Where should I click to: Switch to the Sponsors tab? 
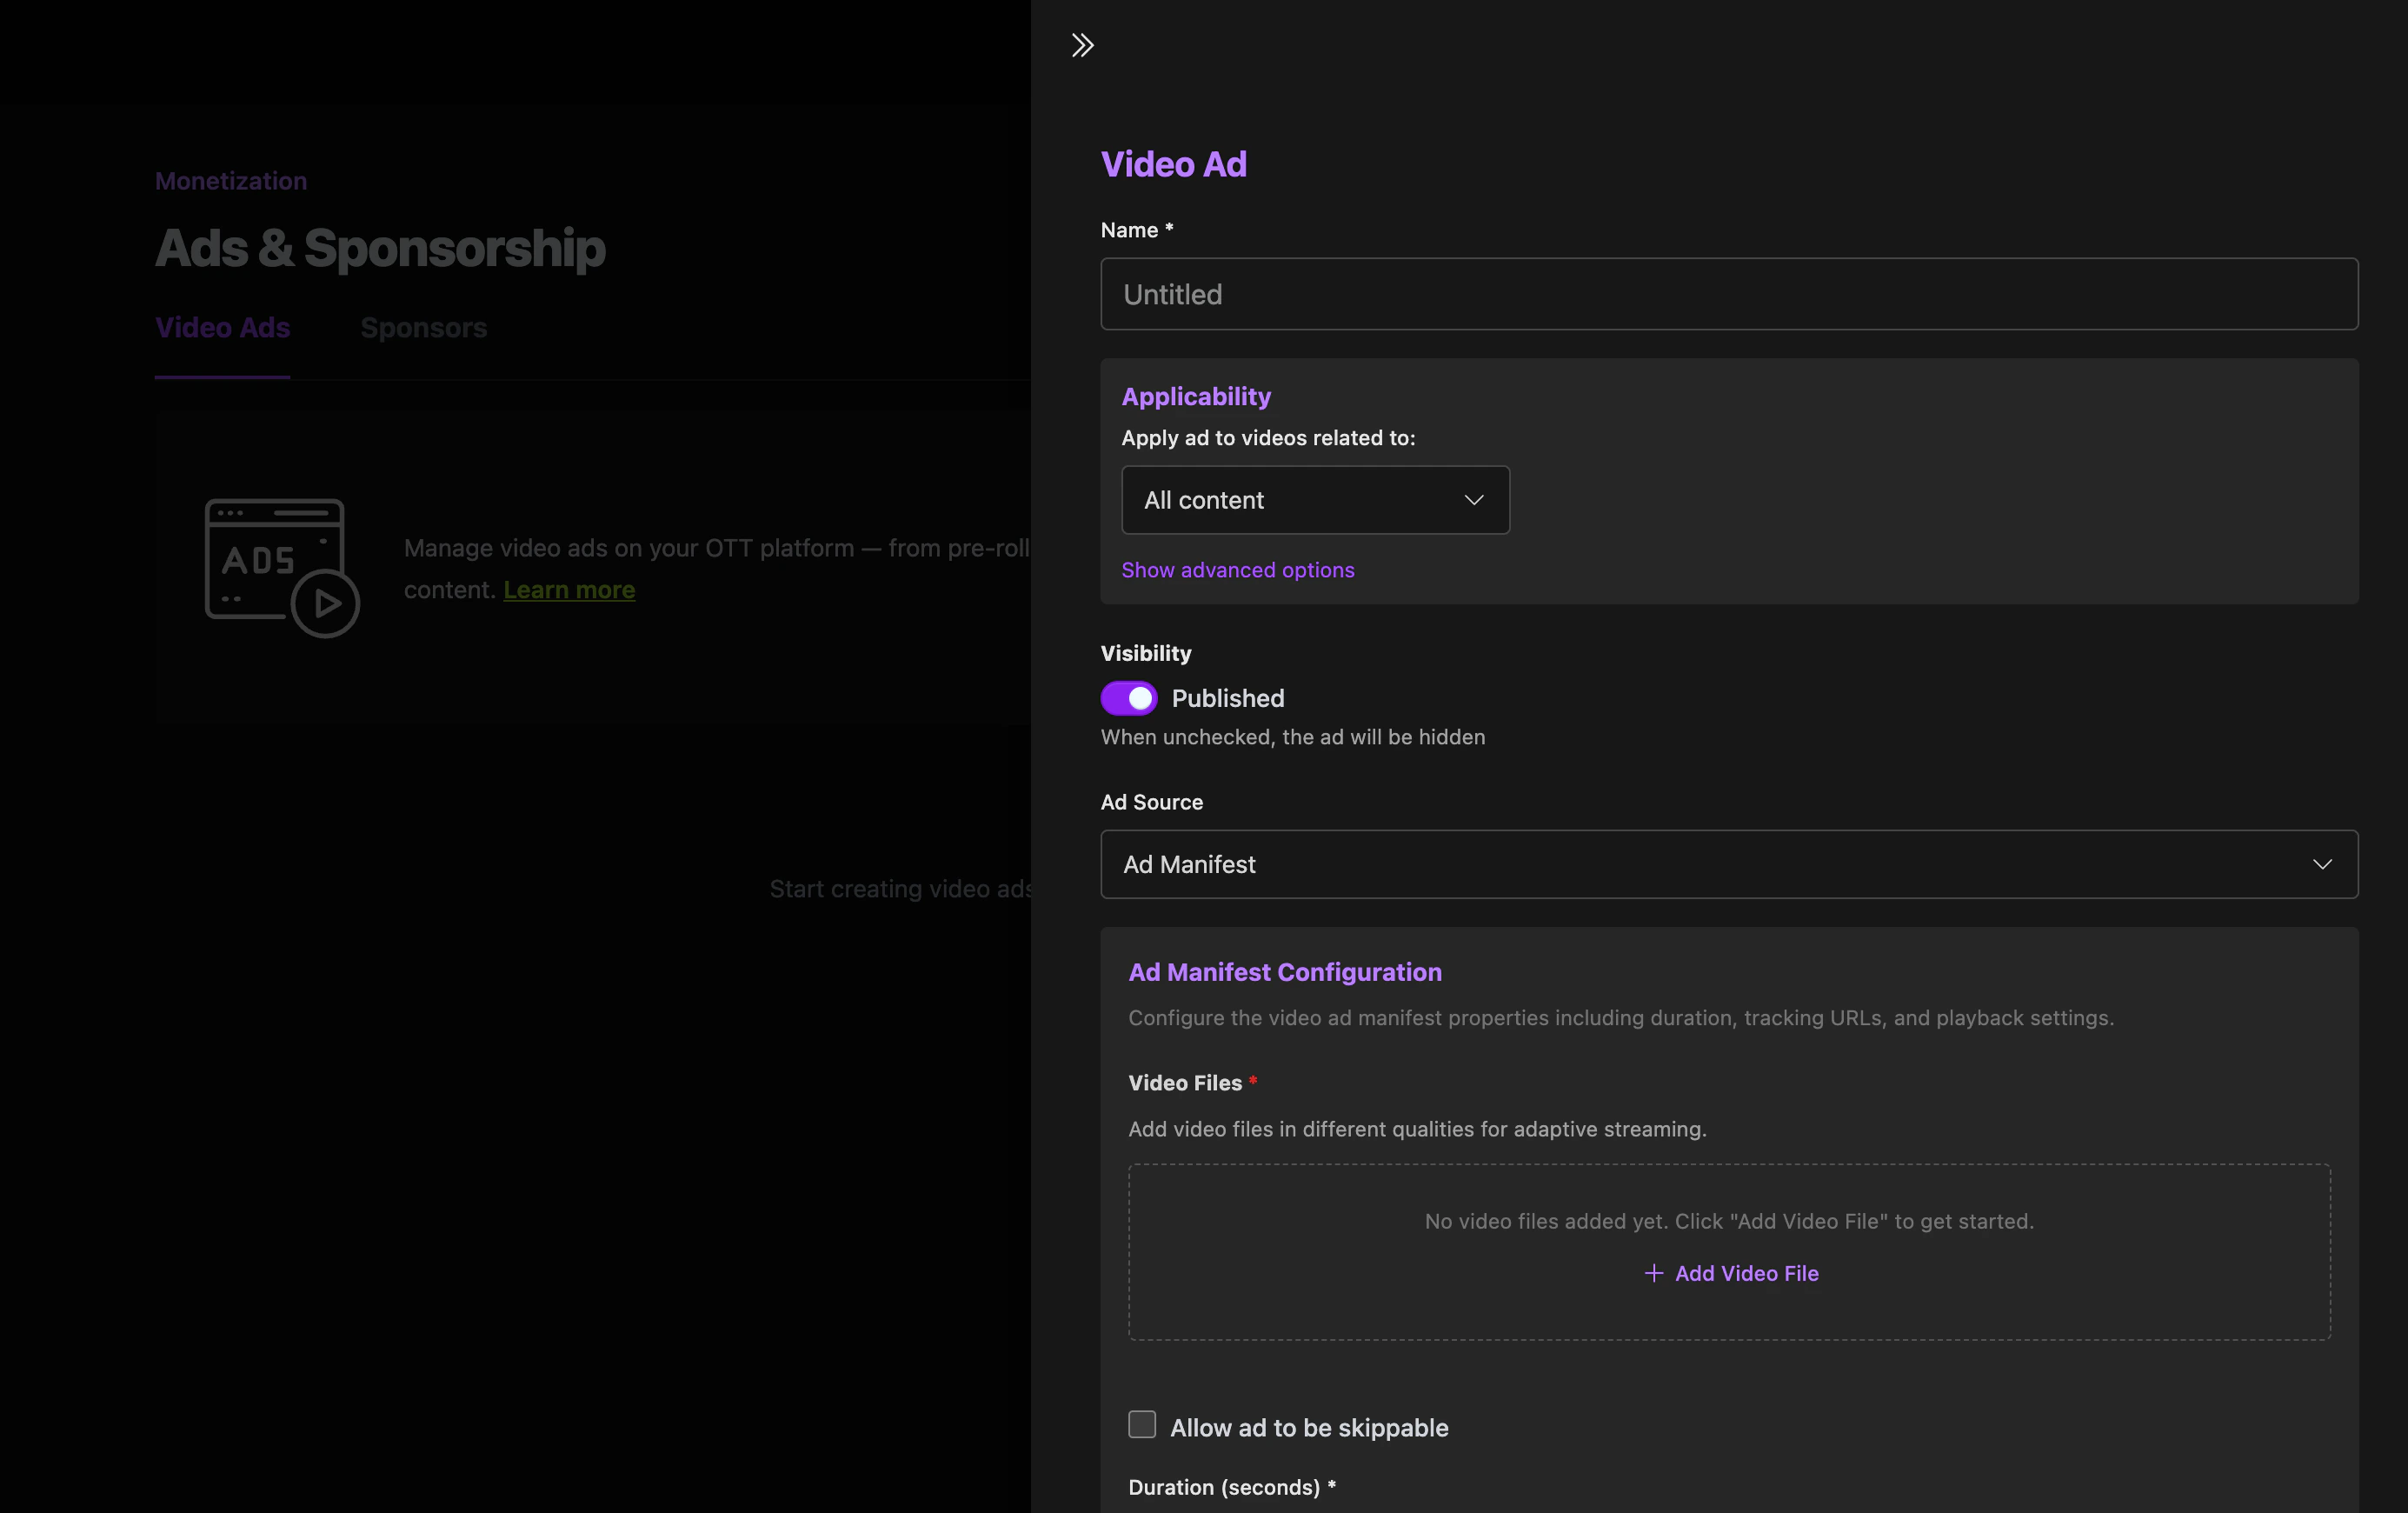coord(423,328)
